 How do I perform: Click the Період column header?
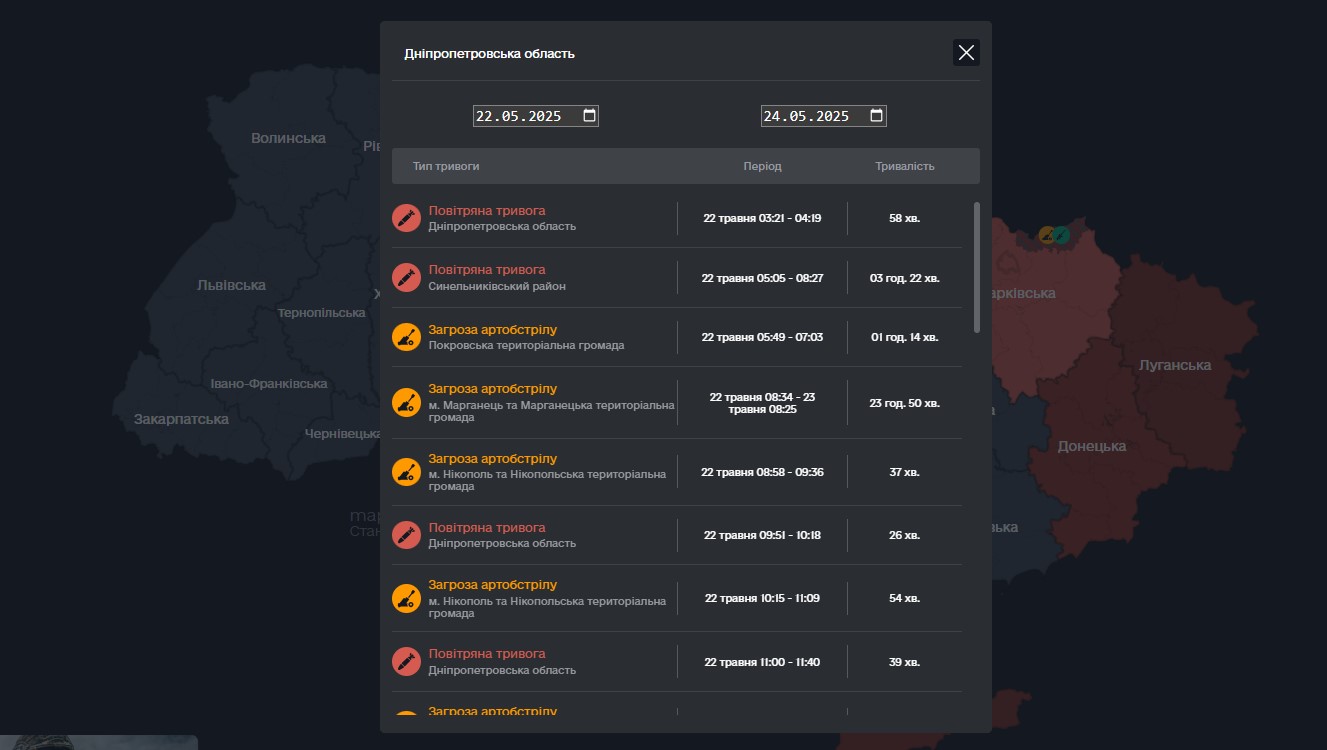pos(762,166)
